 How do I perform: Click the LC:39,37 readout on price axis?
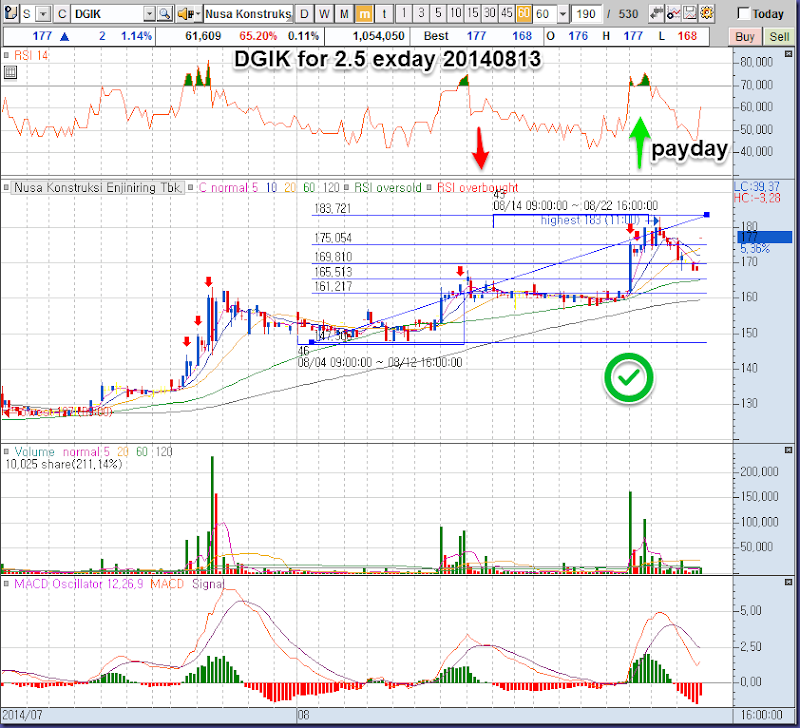pyautogui.click(x=757, y=187)
